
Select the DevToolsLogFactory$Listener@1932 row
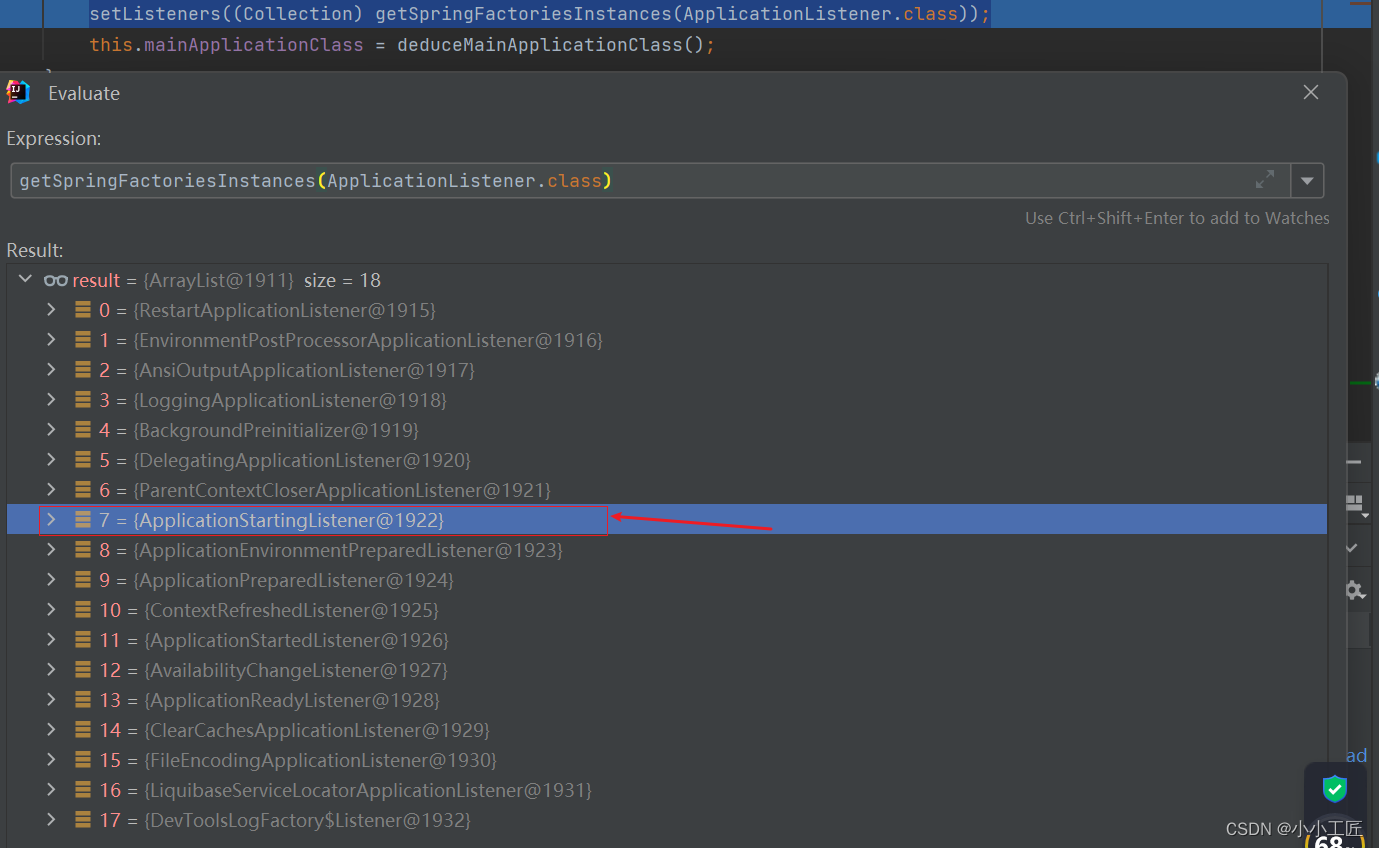(667, 820)
